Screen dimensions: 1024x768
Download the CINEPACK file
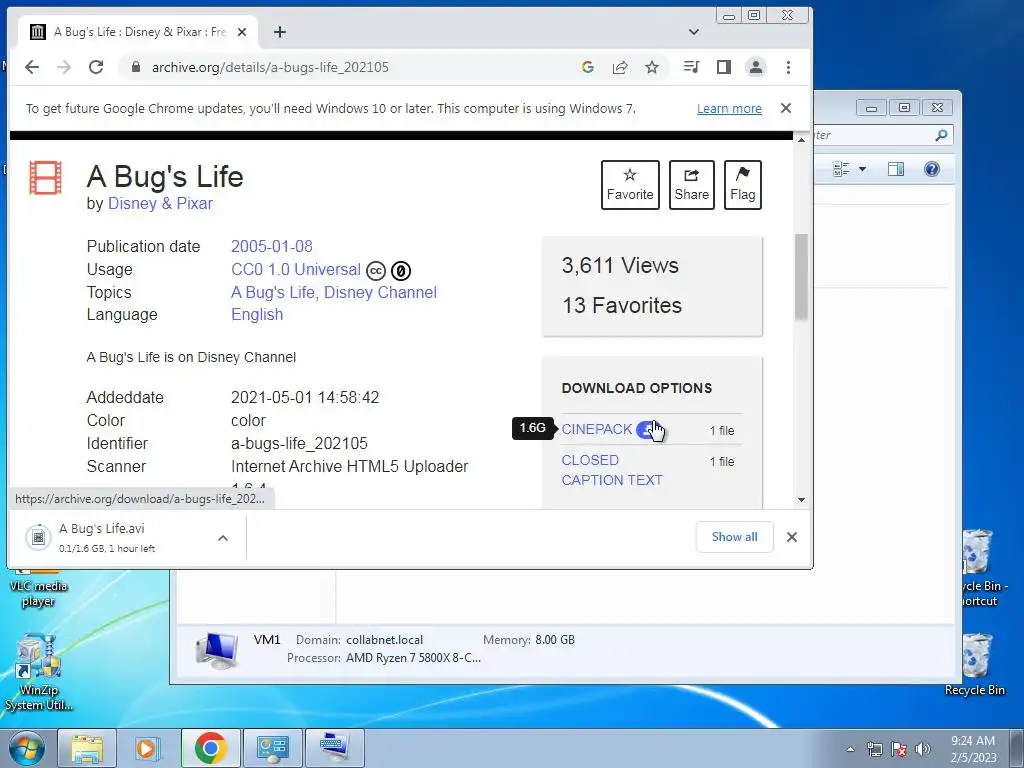click(x=597, y=430)
